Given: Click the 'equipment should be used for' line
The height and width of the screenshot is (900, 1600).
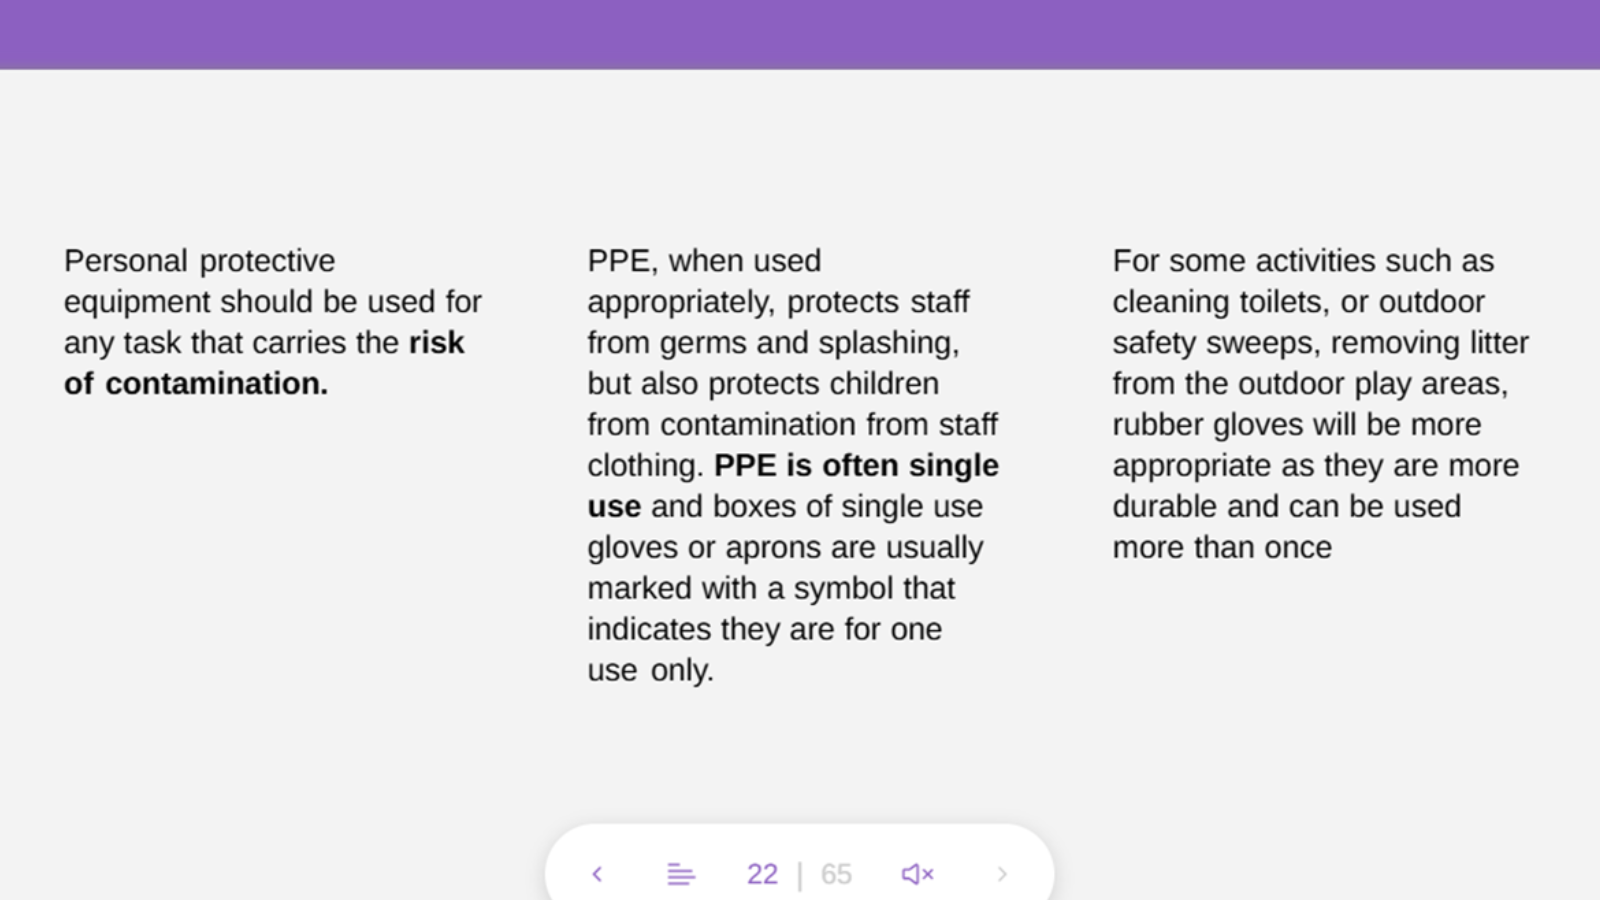Looking at the screenshot, I should coord(273,302).
